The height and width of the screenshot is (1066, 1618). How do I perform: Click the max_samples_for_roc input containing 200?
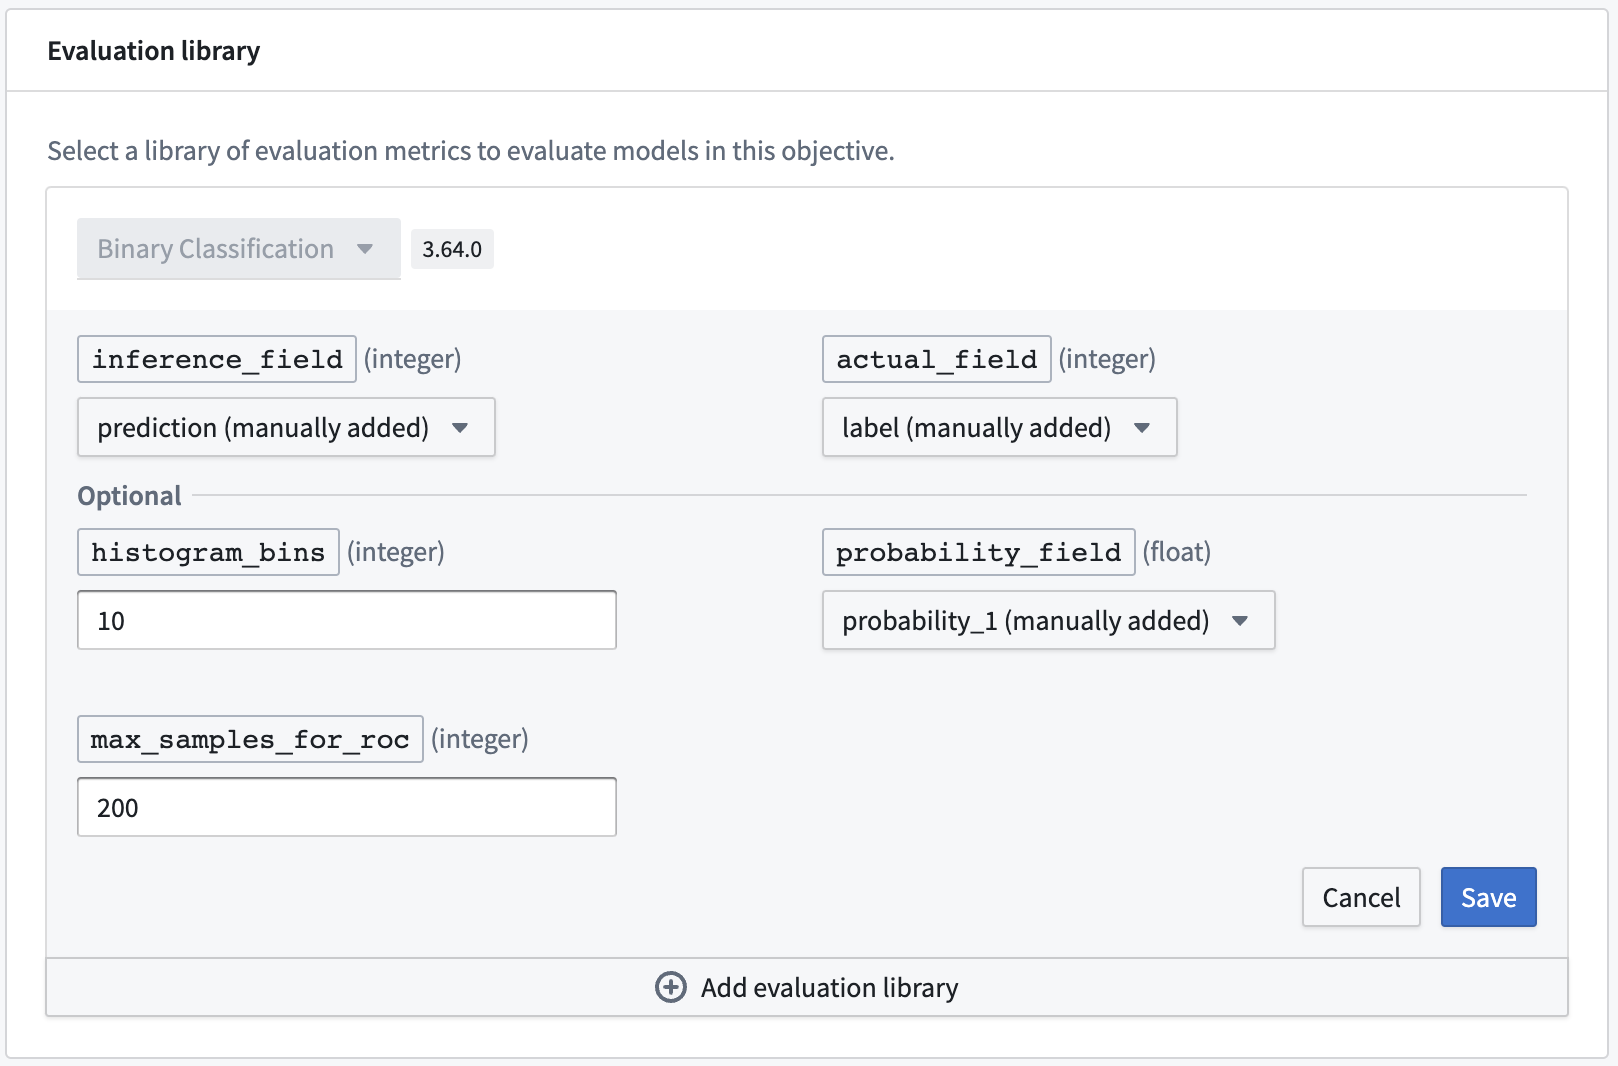[x=347, y=808]
